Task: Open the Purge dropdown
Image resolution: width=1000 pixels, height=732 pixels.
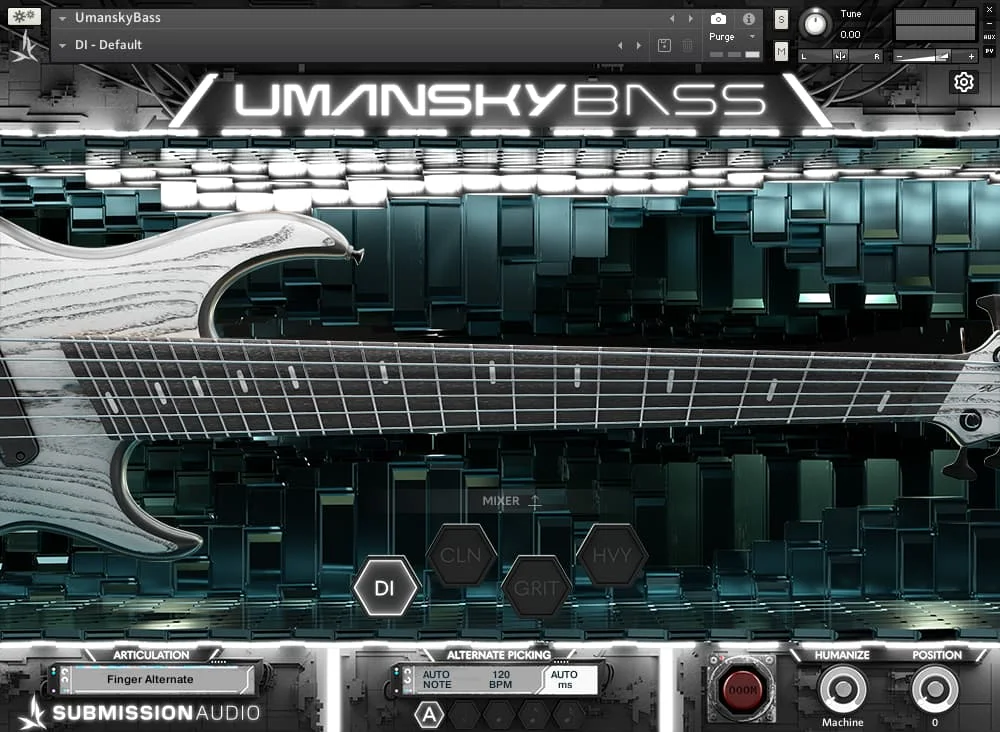Action: coord(752,36)
